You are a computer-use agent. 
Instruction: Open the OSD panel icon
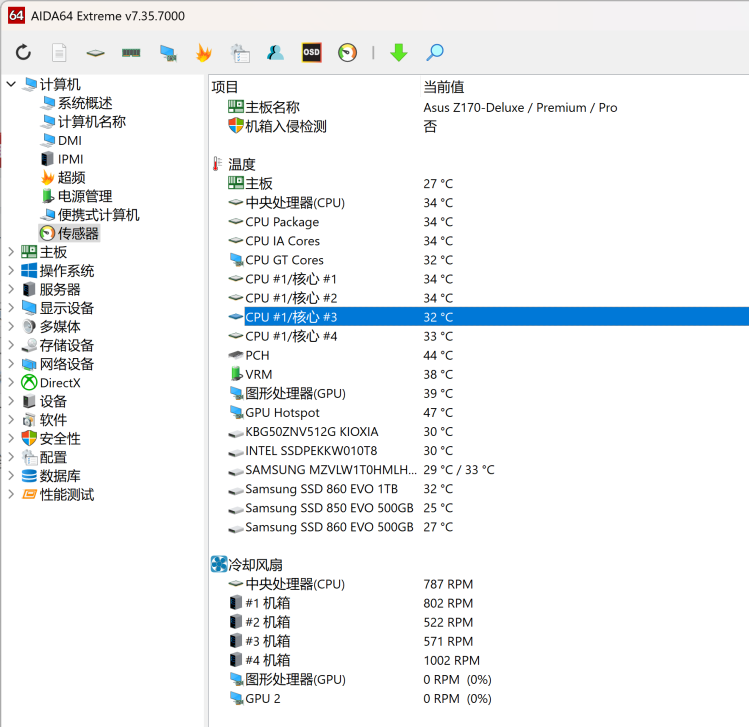[x=311, y=53]
